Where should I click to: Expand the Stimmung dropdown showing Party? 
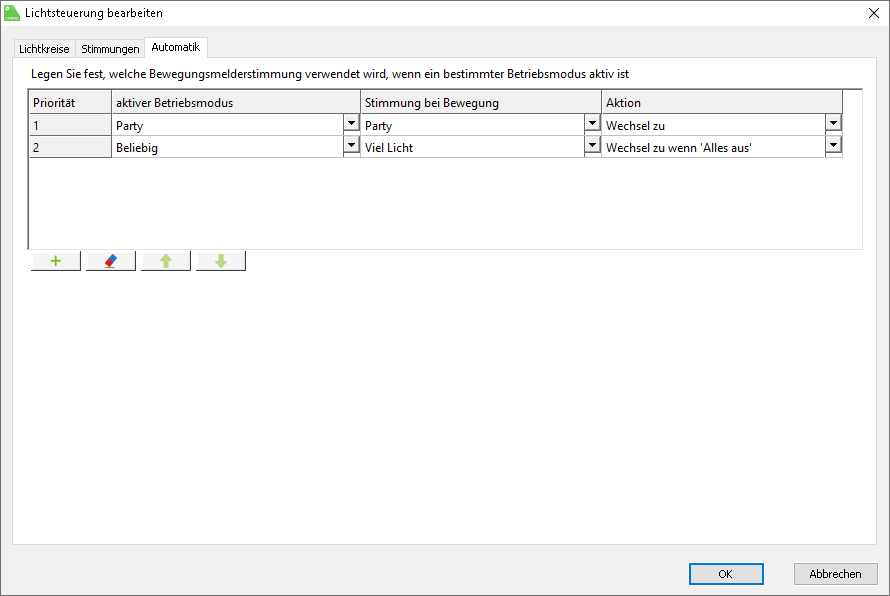point(591,123)
